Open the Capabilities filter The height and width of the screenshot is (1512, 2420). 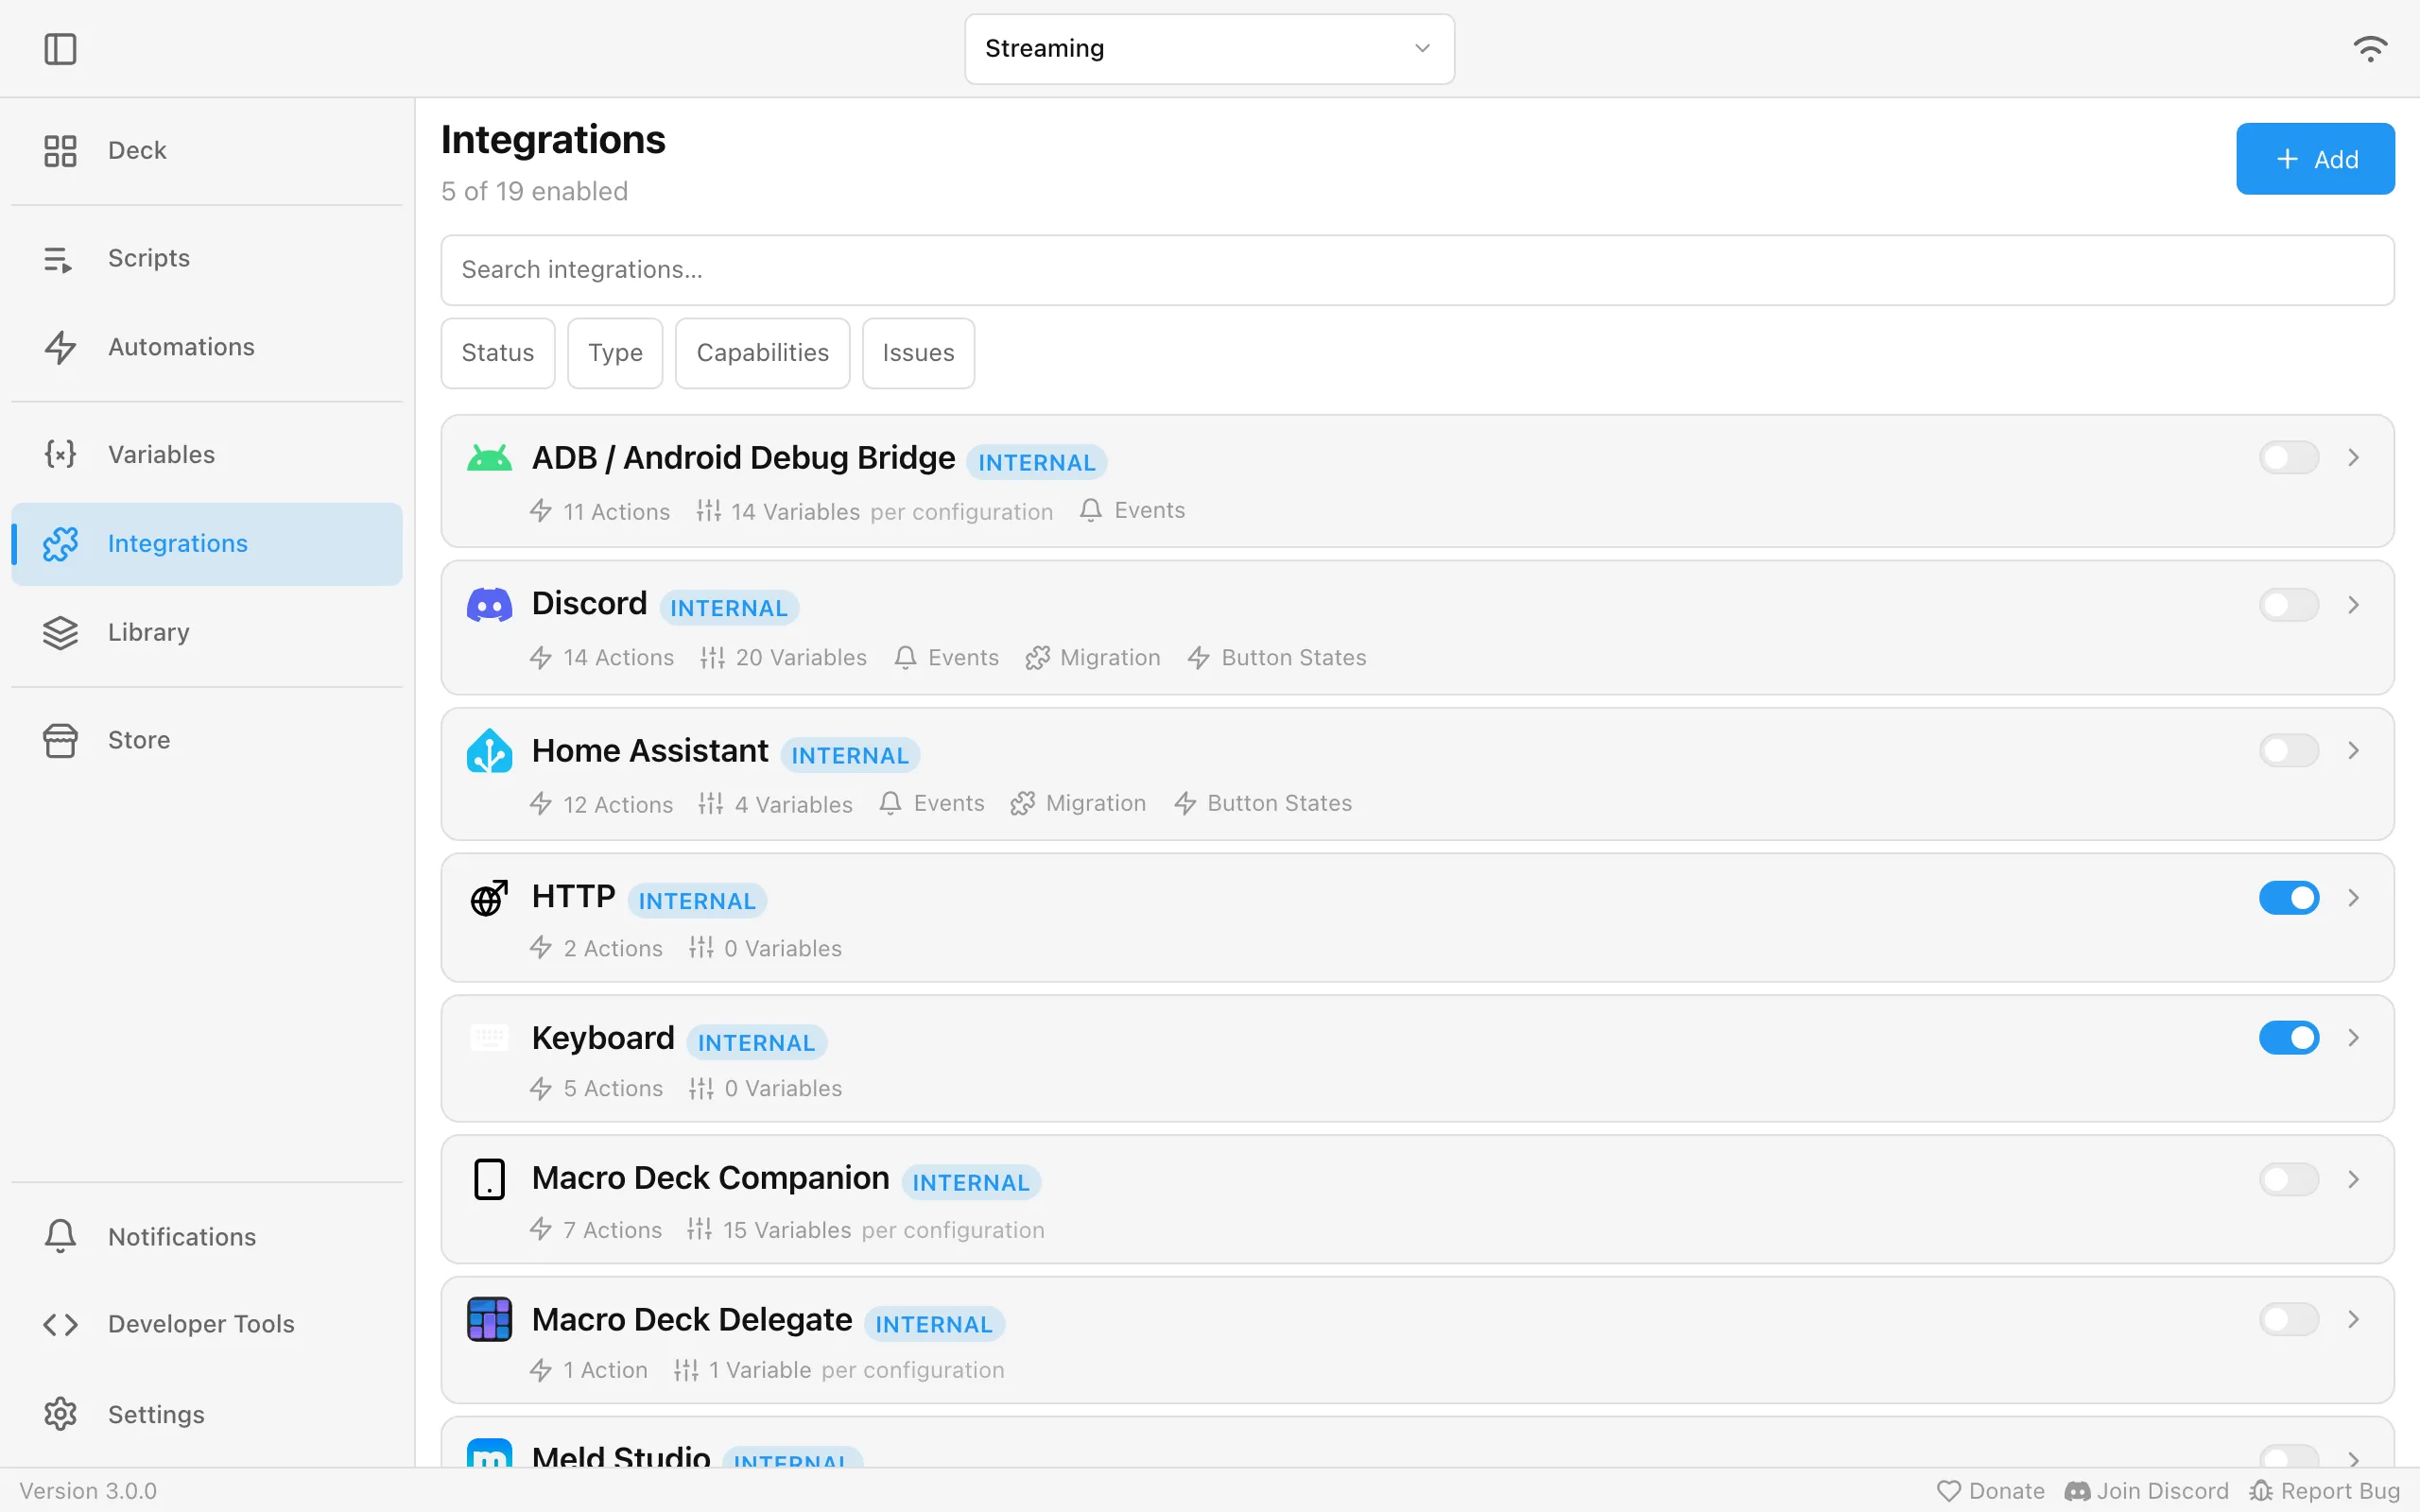(x=762, y=353)
